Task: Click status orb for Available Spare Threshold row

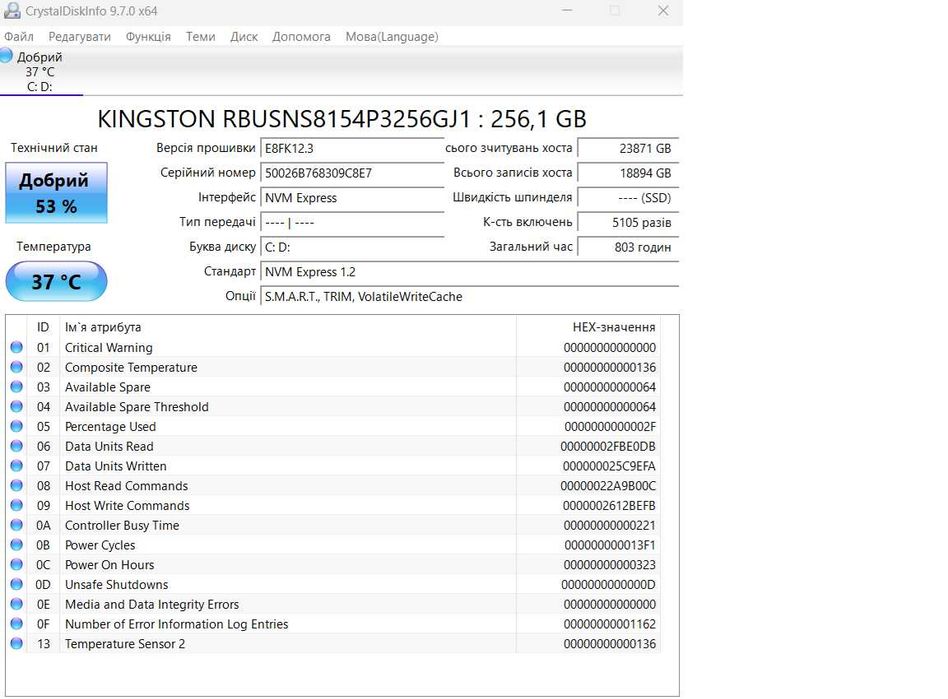Action: coord(16,406)
